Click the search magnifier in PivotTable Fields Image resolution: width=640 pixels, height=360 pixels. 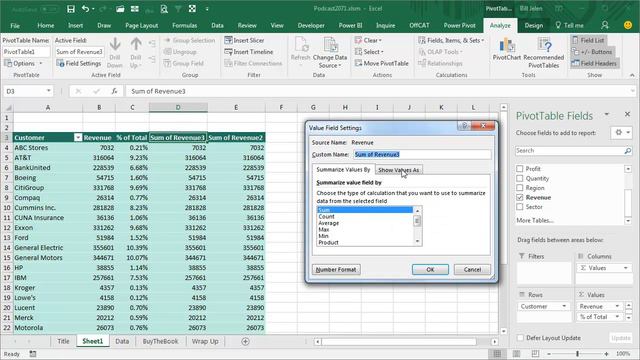coord(627,151)
